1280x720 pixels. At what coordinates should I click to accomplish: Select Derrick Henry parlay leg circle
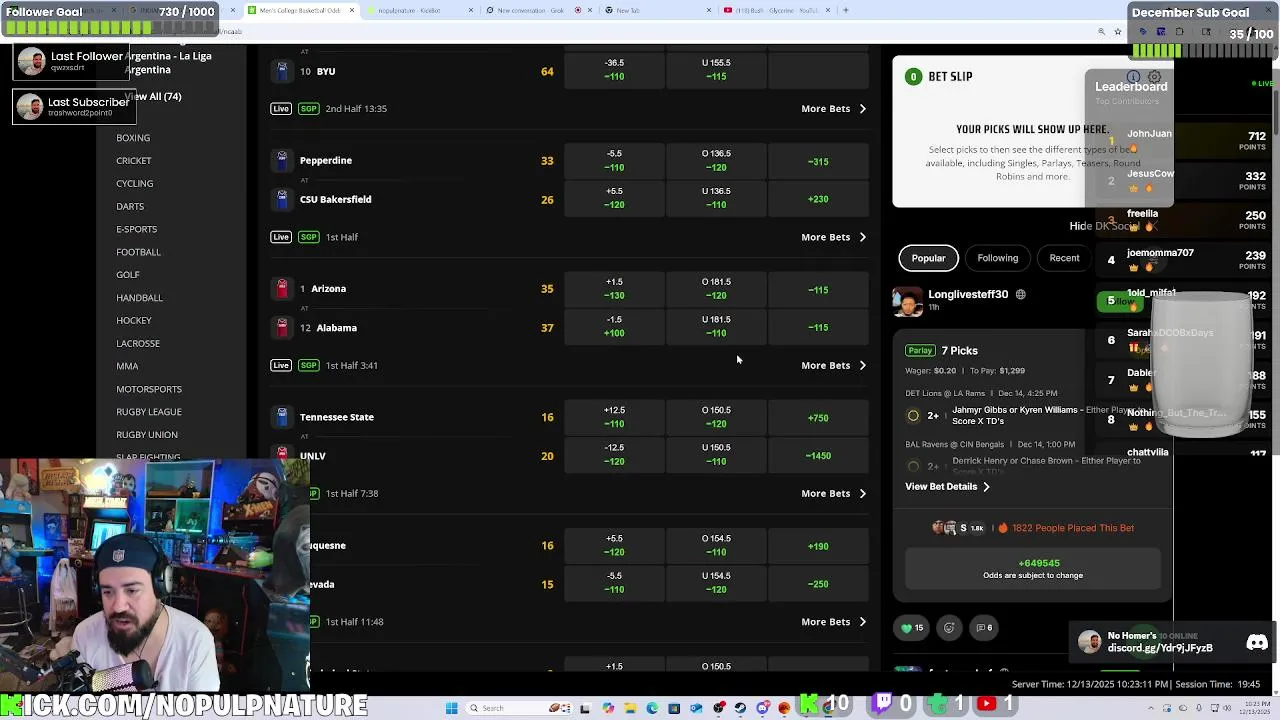913,466
